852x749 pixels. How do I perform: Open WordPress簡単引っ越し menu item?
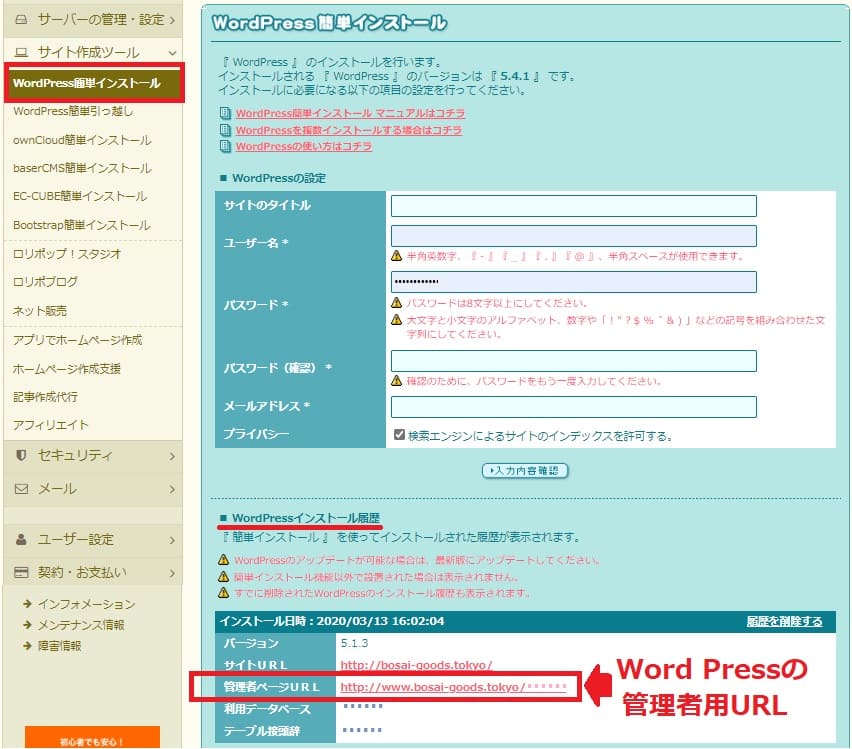73,111
